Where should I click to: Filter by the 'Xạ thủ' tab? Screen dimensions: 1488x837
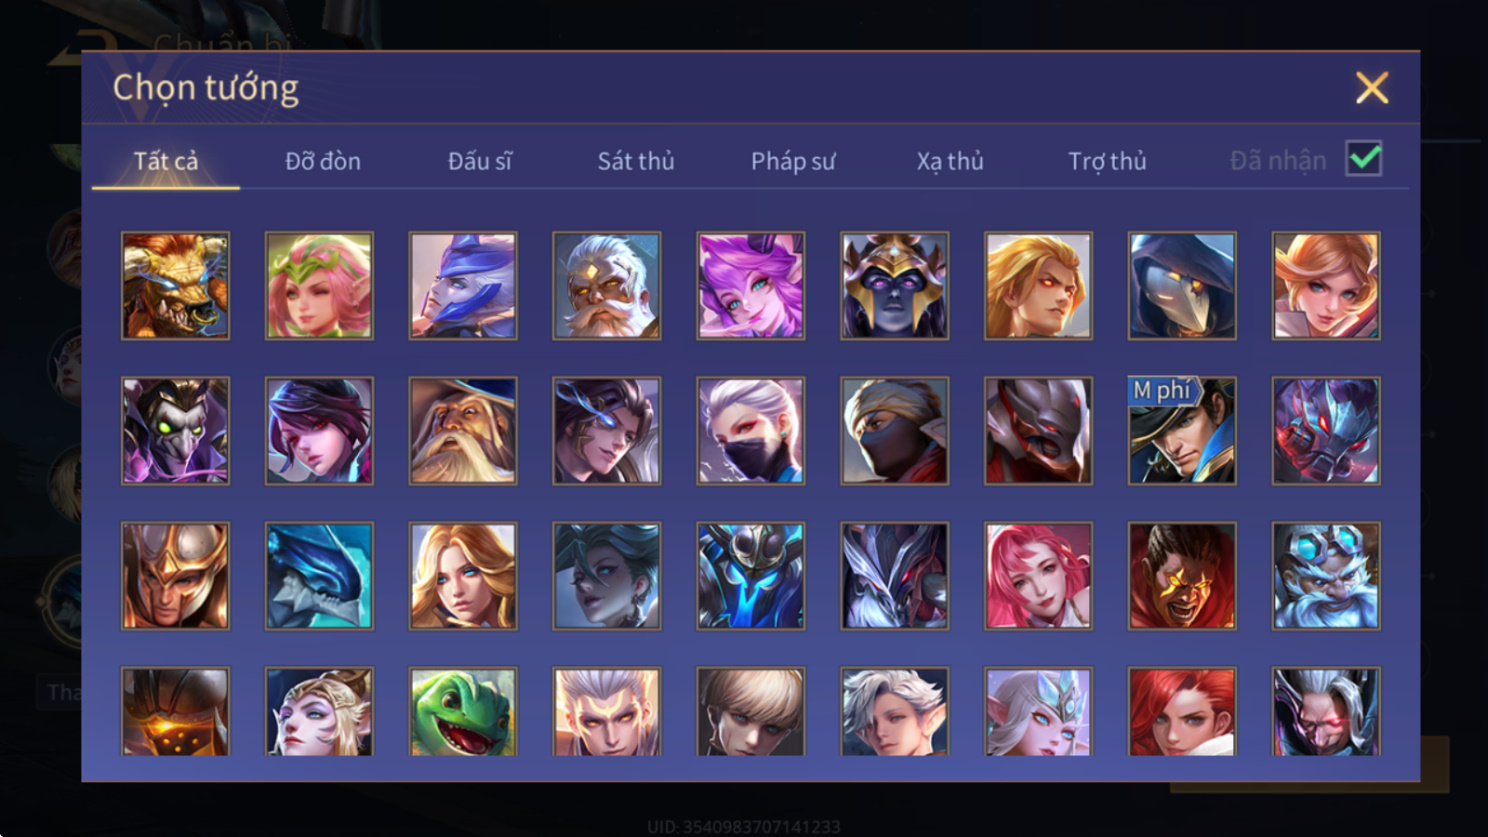click(x=950, y=161)
